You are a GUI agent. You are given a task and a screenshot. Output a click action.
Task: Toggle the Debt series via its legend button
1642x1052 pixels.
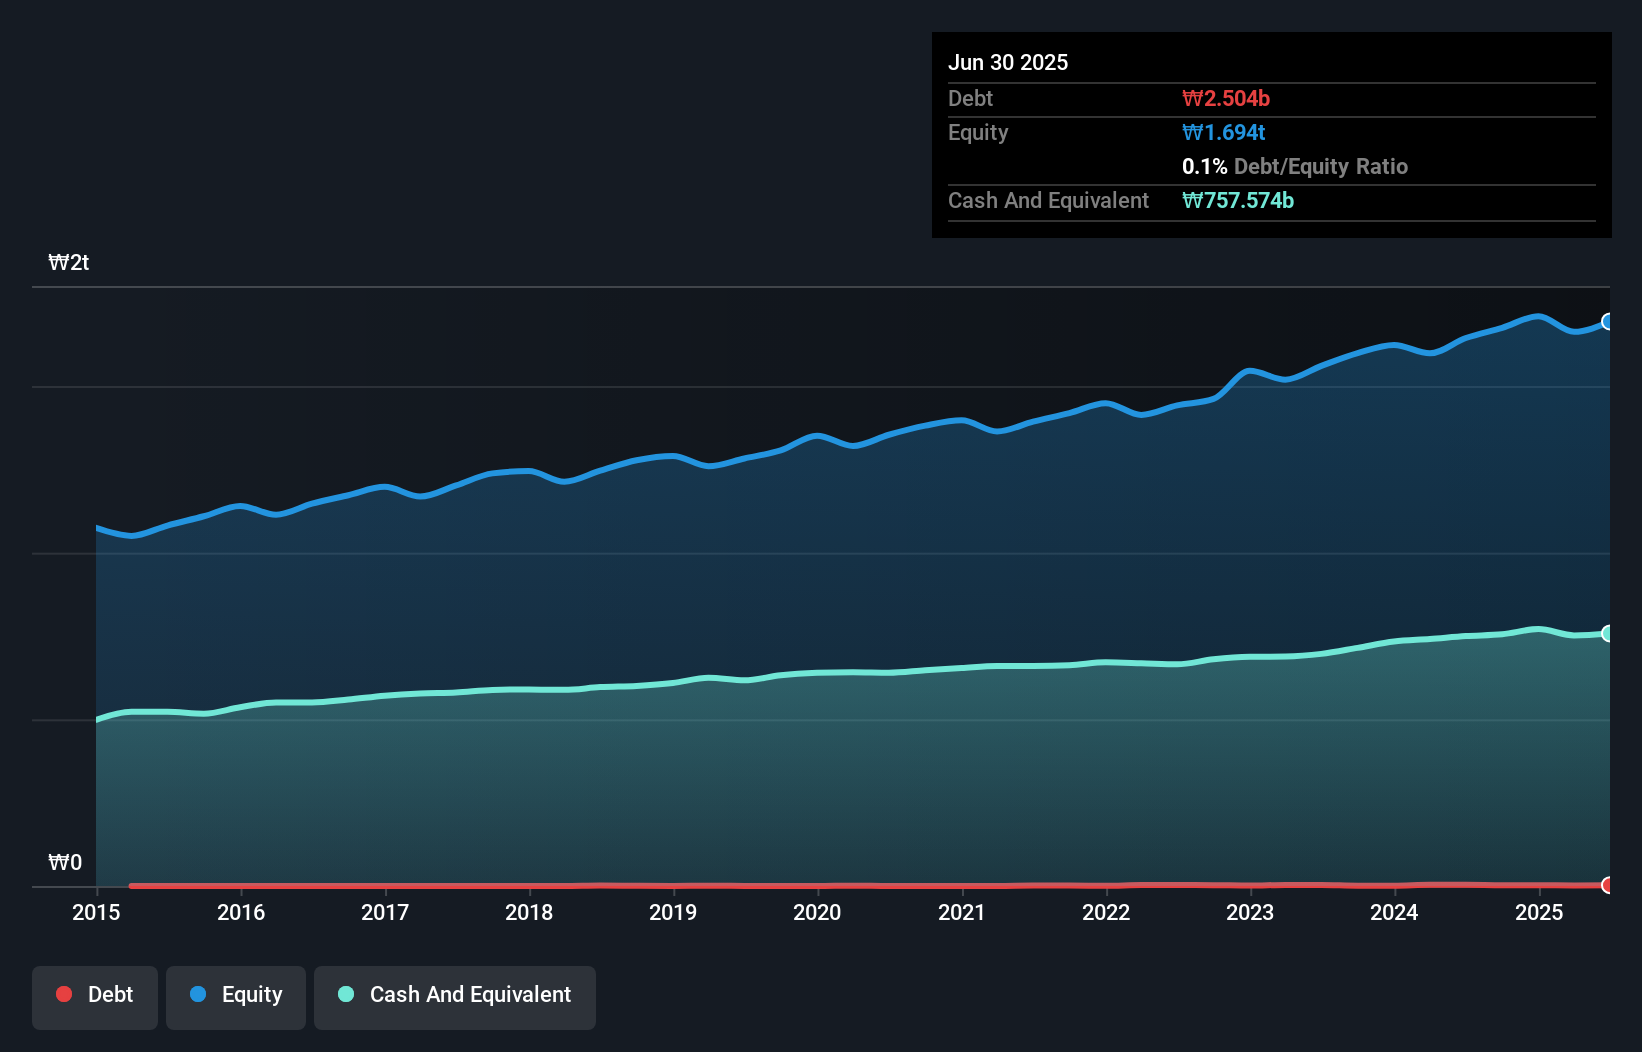95,996
